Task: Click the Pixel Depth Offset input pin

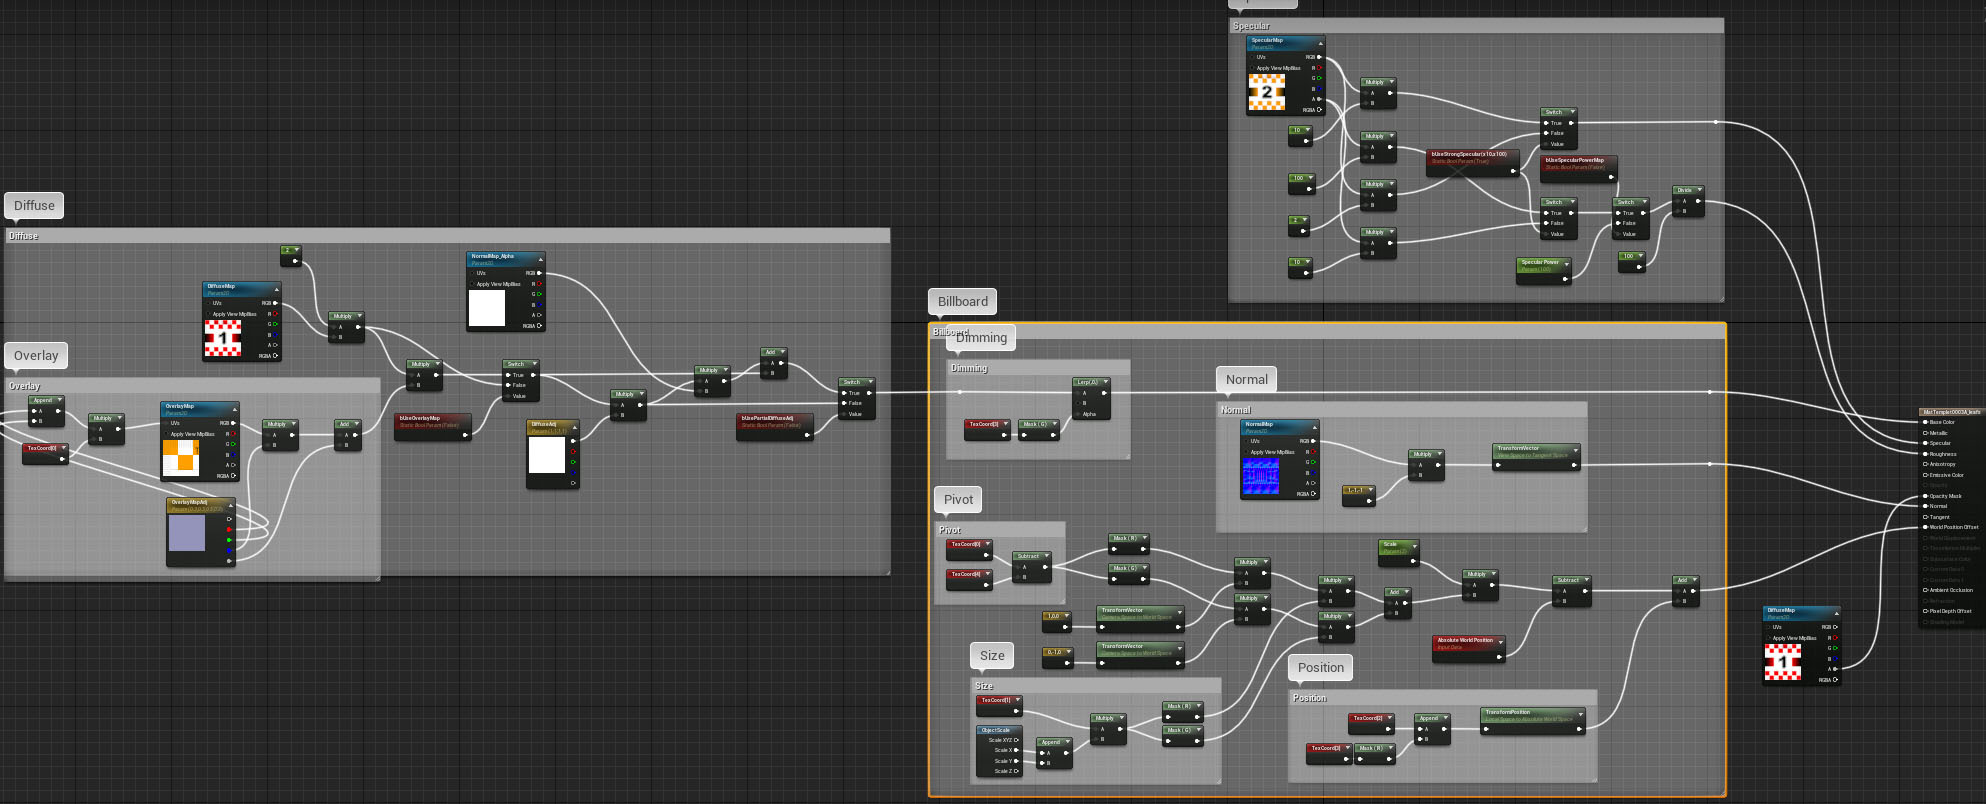Action: (x=1926, y=611)
